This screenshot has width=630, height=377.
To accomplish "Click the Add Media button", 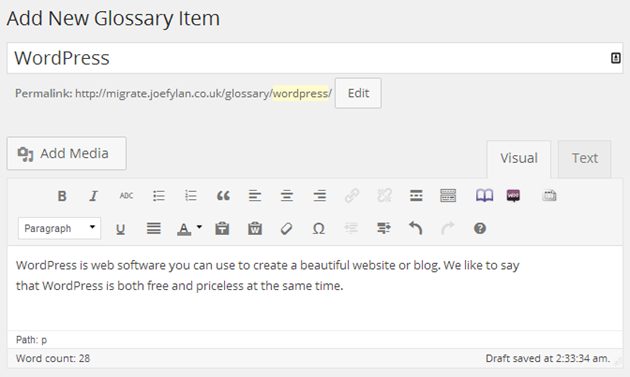I will pos(67,153).
